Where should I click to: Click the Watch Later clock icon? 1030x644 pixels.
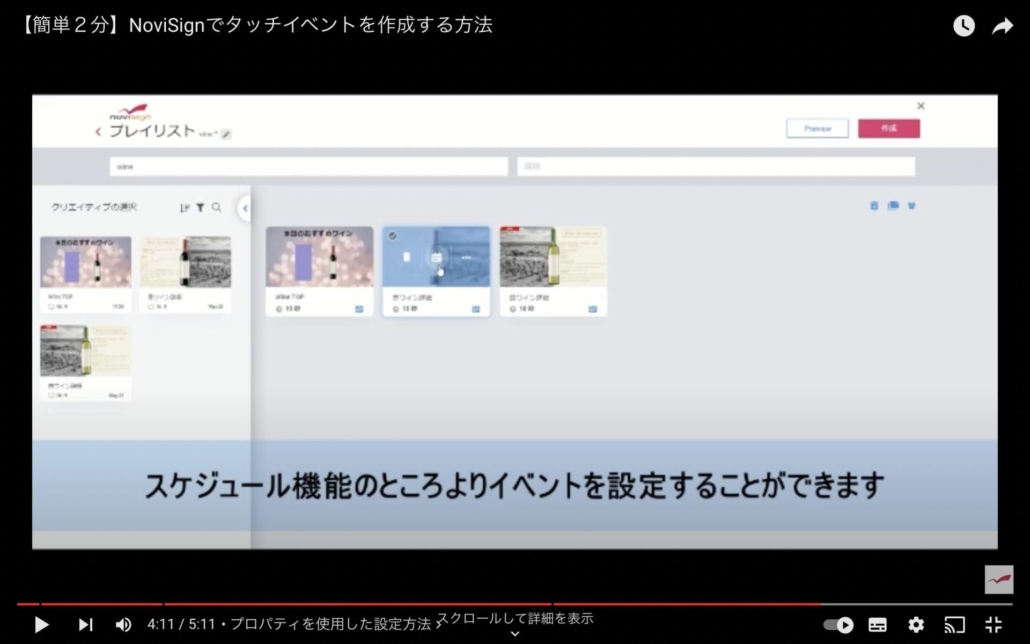coord(964,26)
